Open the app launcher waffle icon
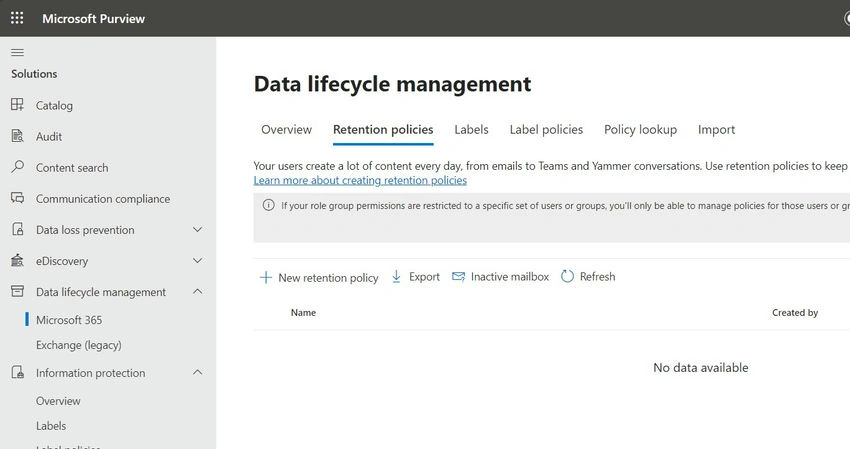 tap(17, 18)
